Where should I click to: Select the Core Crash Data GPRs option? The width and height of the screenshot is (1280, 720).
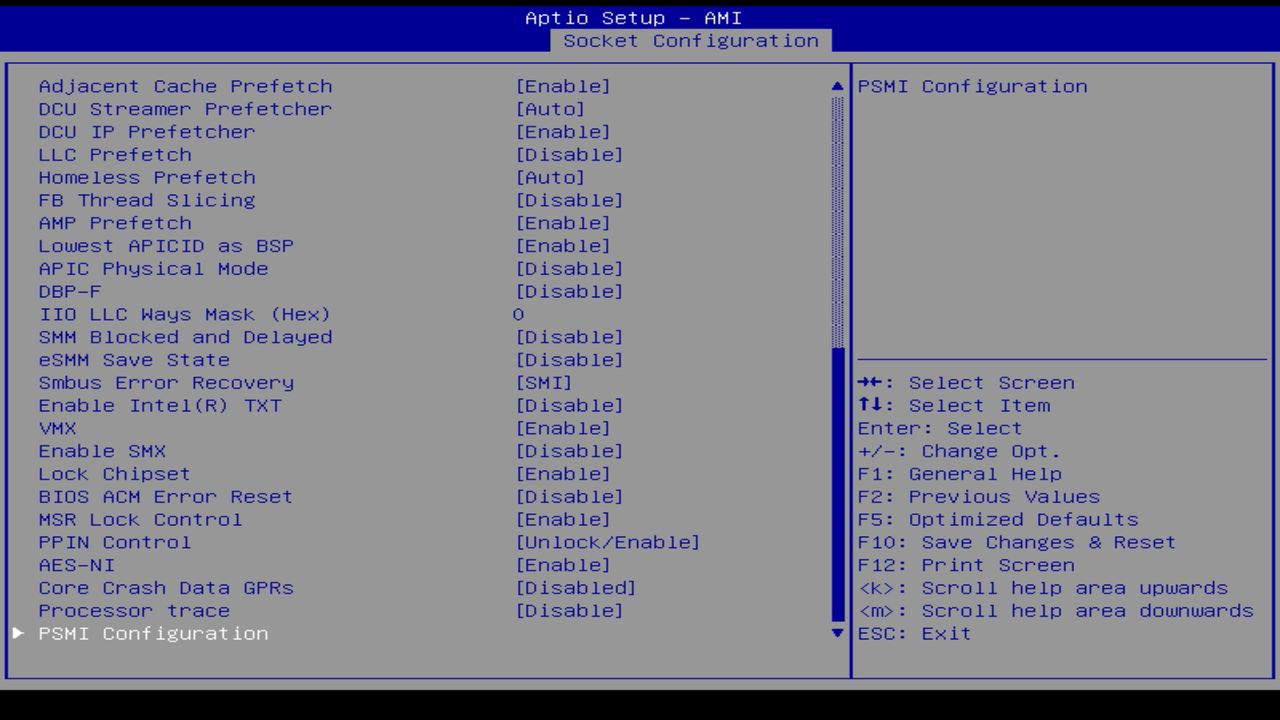coord(165,588)
